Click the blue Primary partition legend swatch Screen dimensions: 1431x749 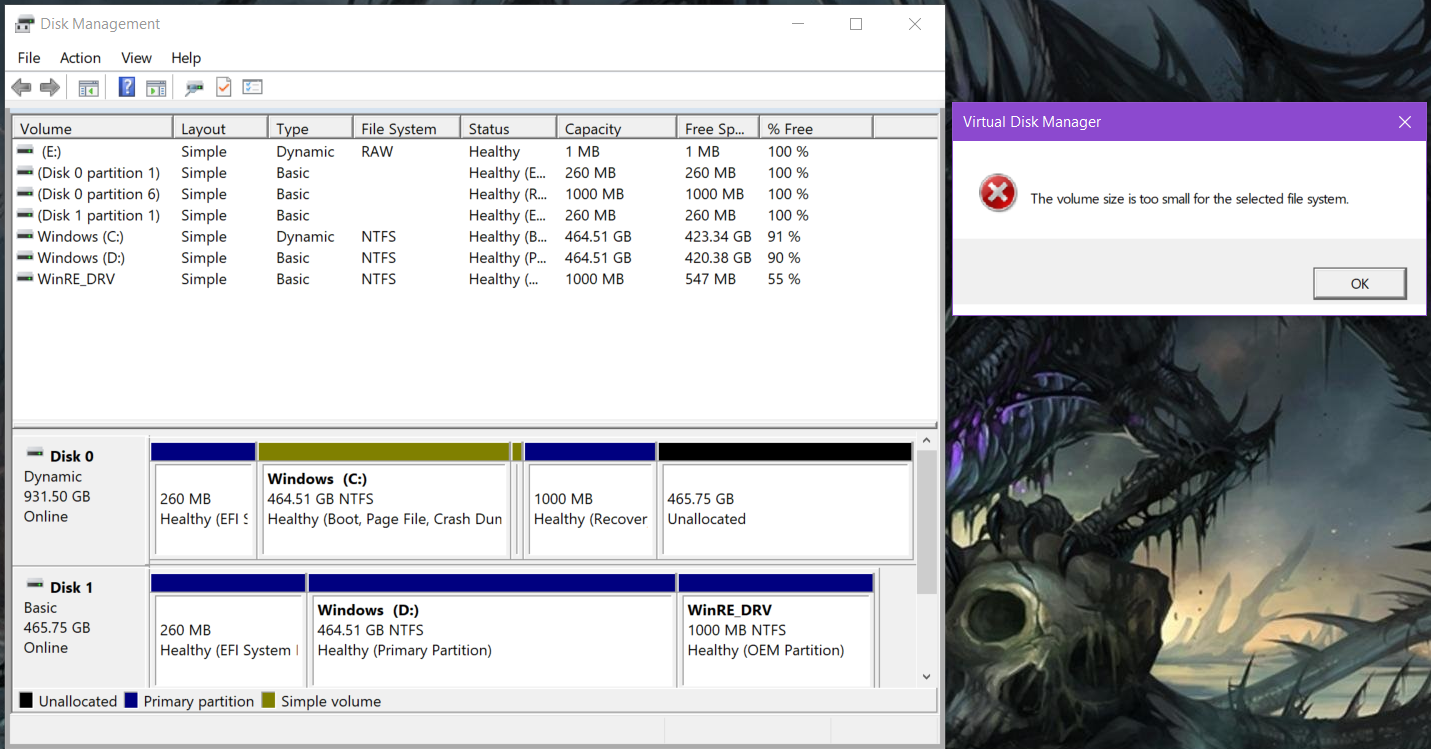coord(131,700)
